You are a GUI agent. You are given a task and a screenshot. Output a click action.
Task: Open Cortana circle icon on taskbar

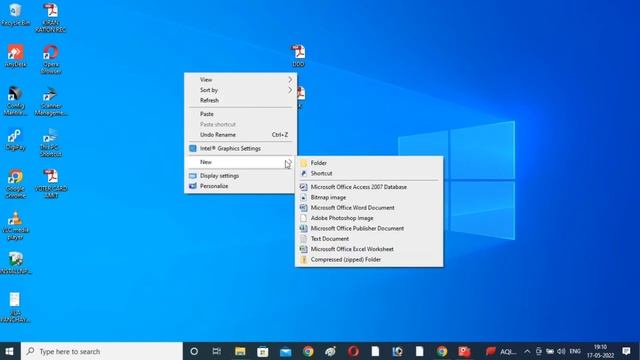[x=194, y=351]
